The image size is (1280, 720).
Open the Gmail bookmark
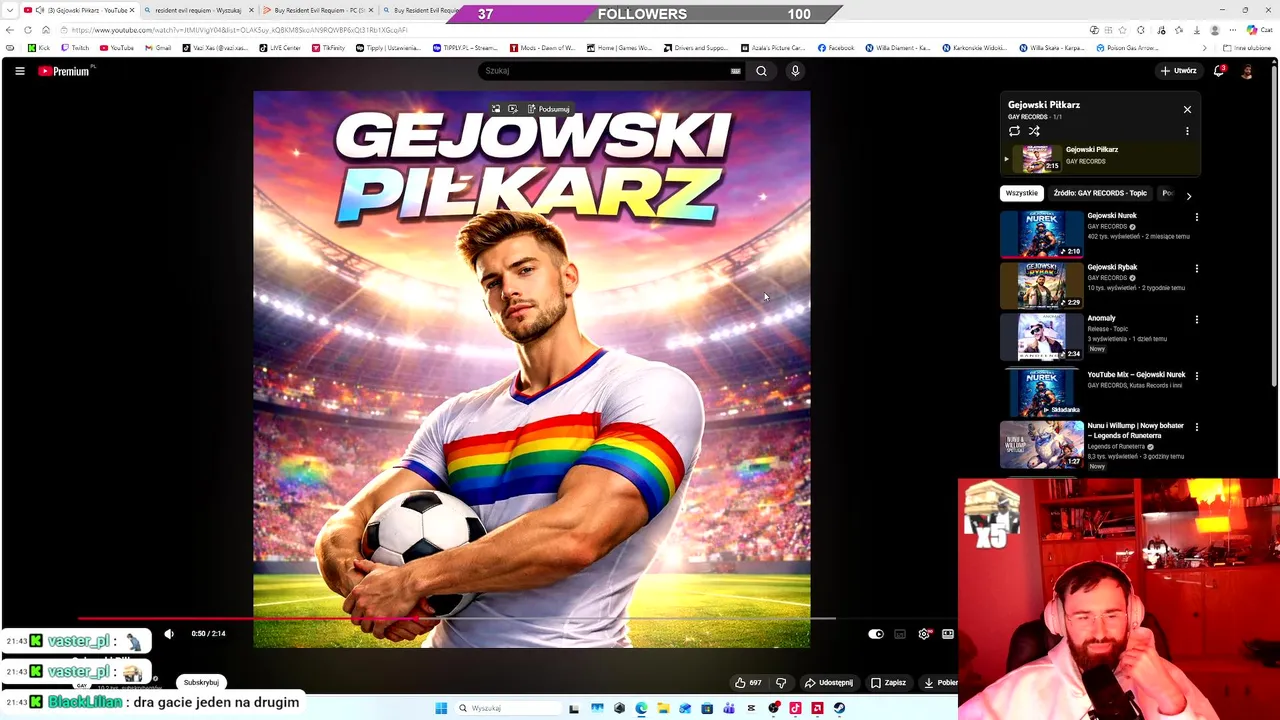tap(158, 48)
